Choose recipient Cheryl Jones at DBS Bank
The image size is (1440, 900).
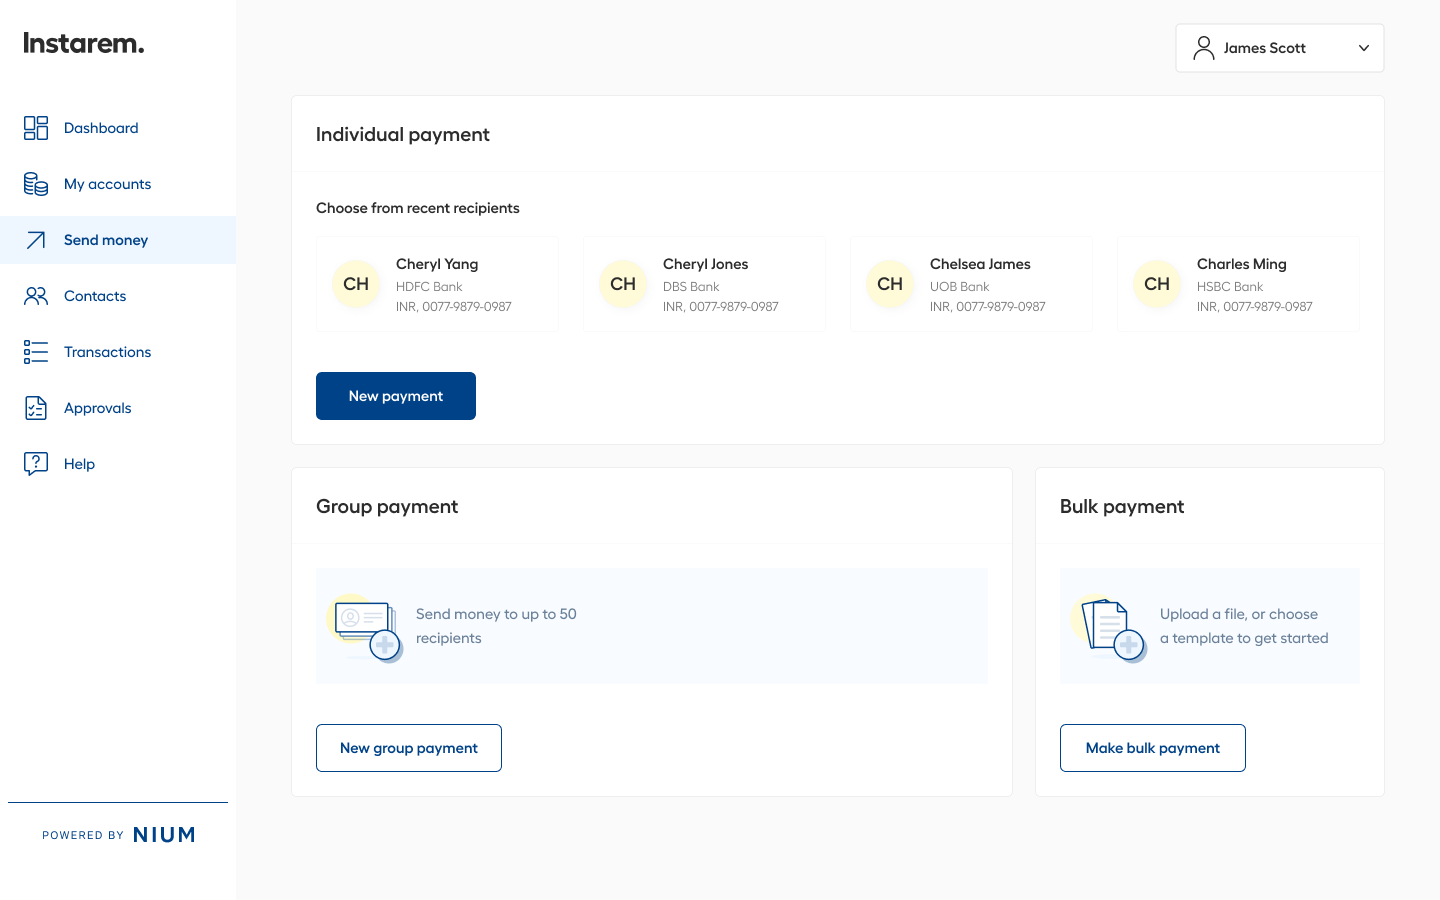click(704, 284)
